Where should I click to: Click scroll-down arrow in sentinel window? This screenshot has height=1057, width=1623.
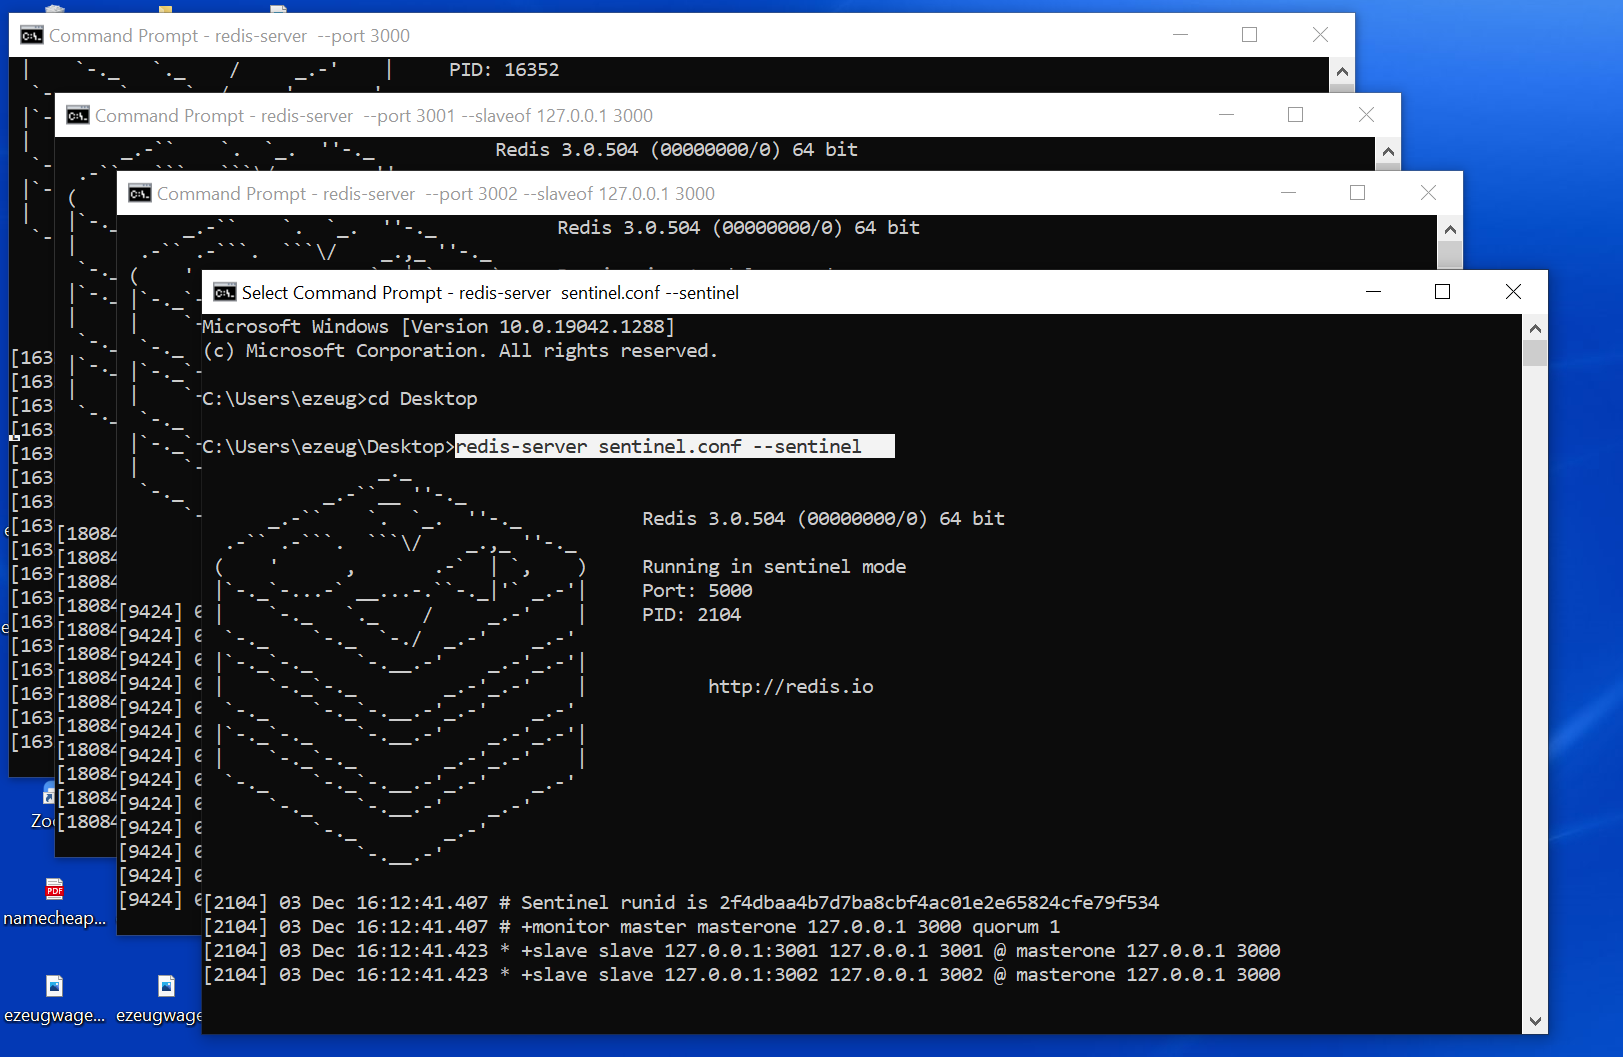click(x=1535, y=1021)
